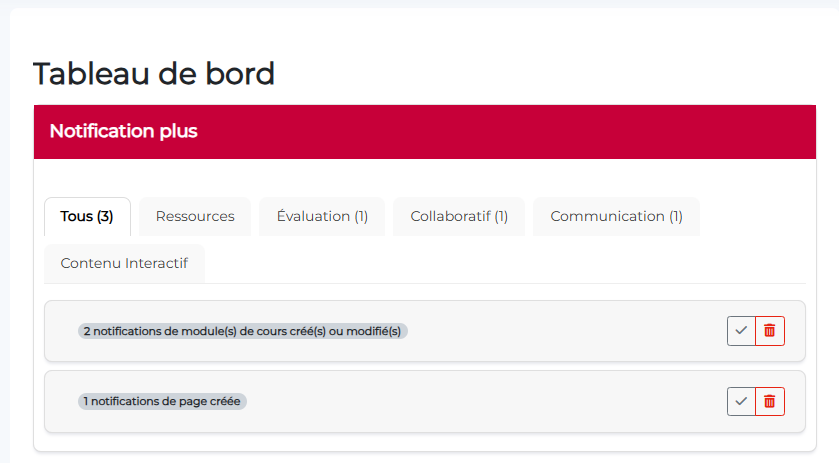This screenshot has height=463, width=839.
Task: Click the 'Tableau de bord' page heading
Action: [x=154, y=73]
